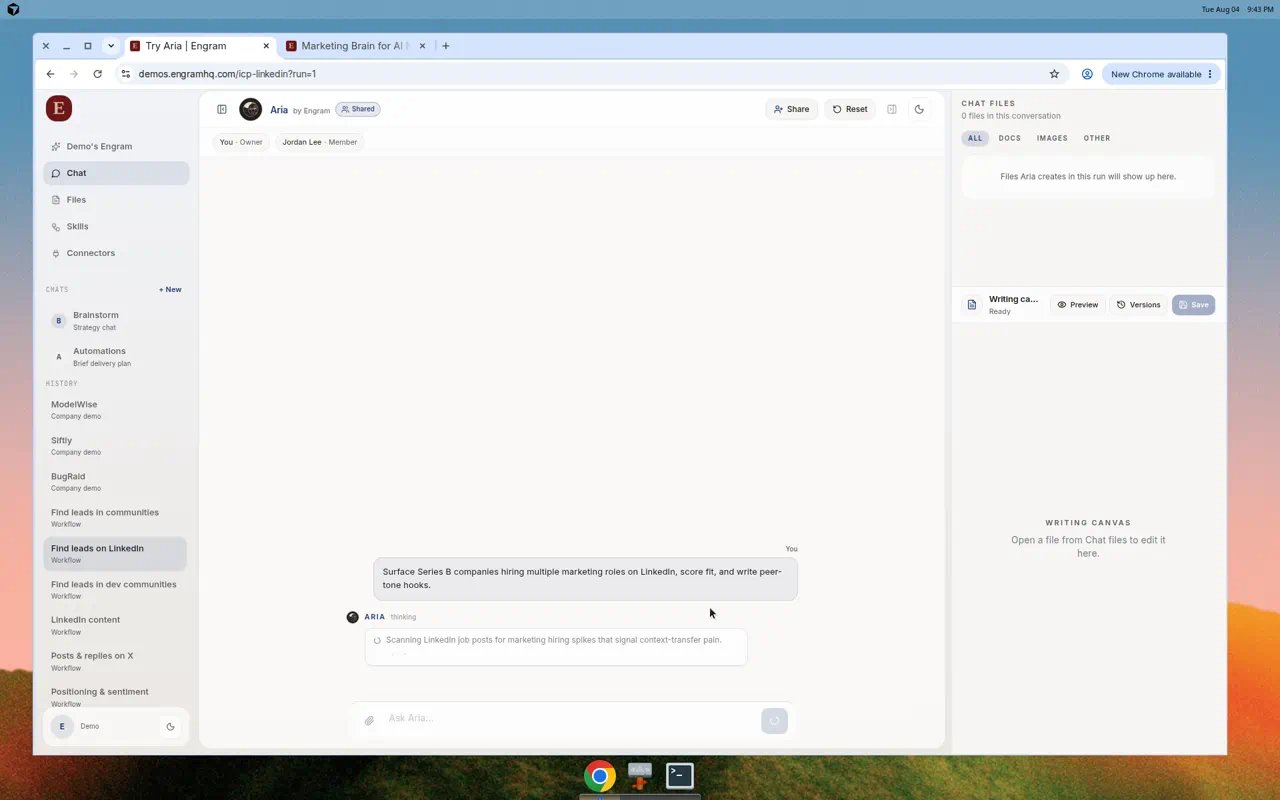Image resolution: width=1280 pixels, height=800 pixels.
Task: Click the user's sent message bubble
Action: [x=585, y=579]
